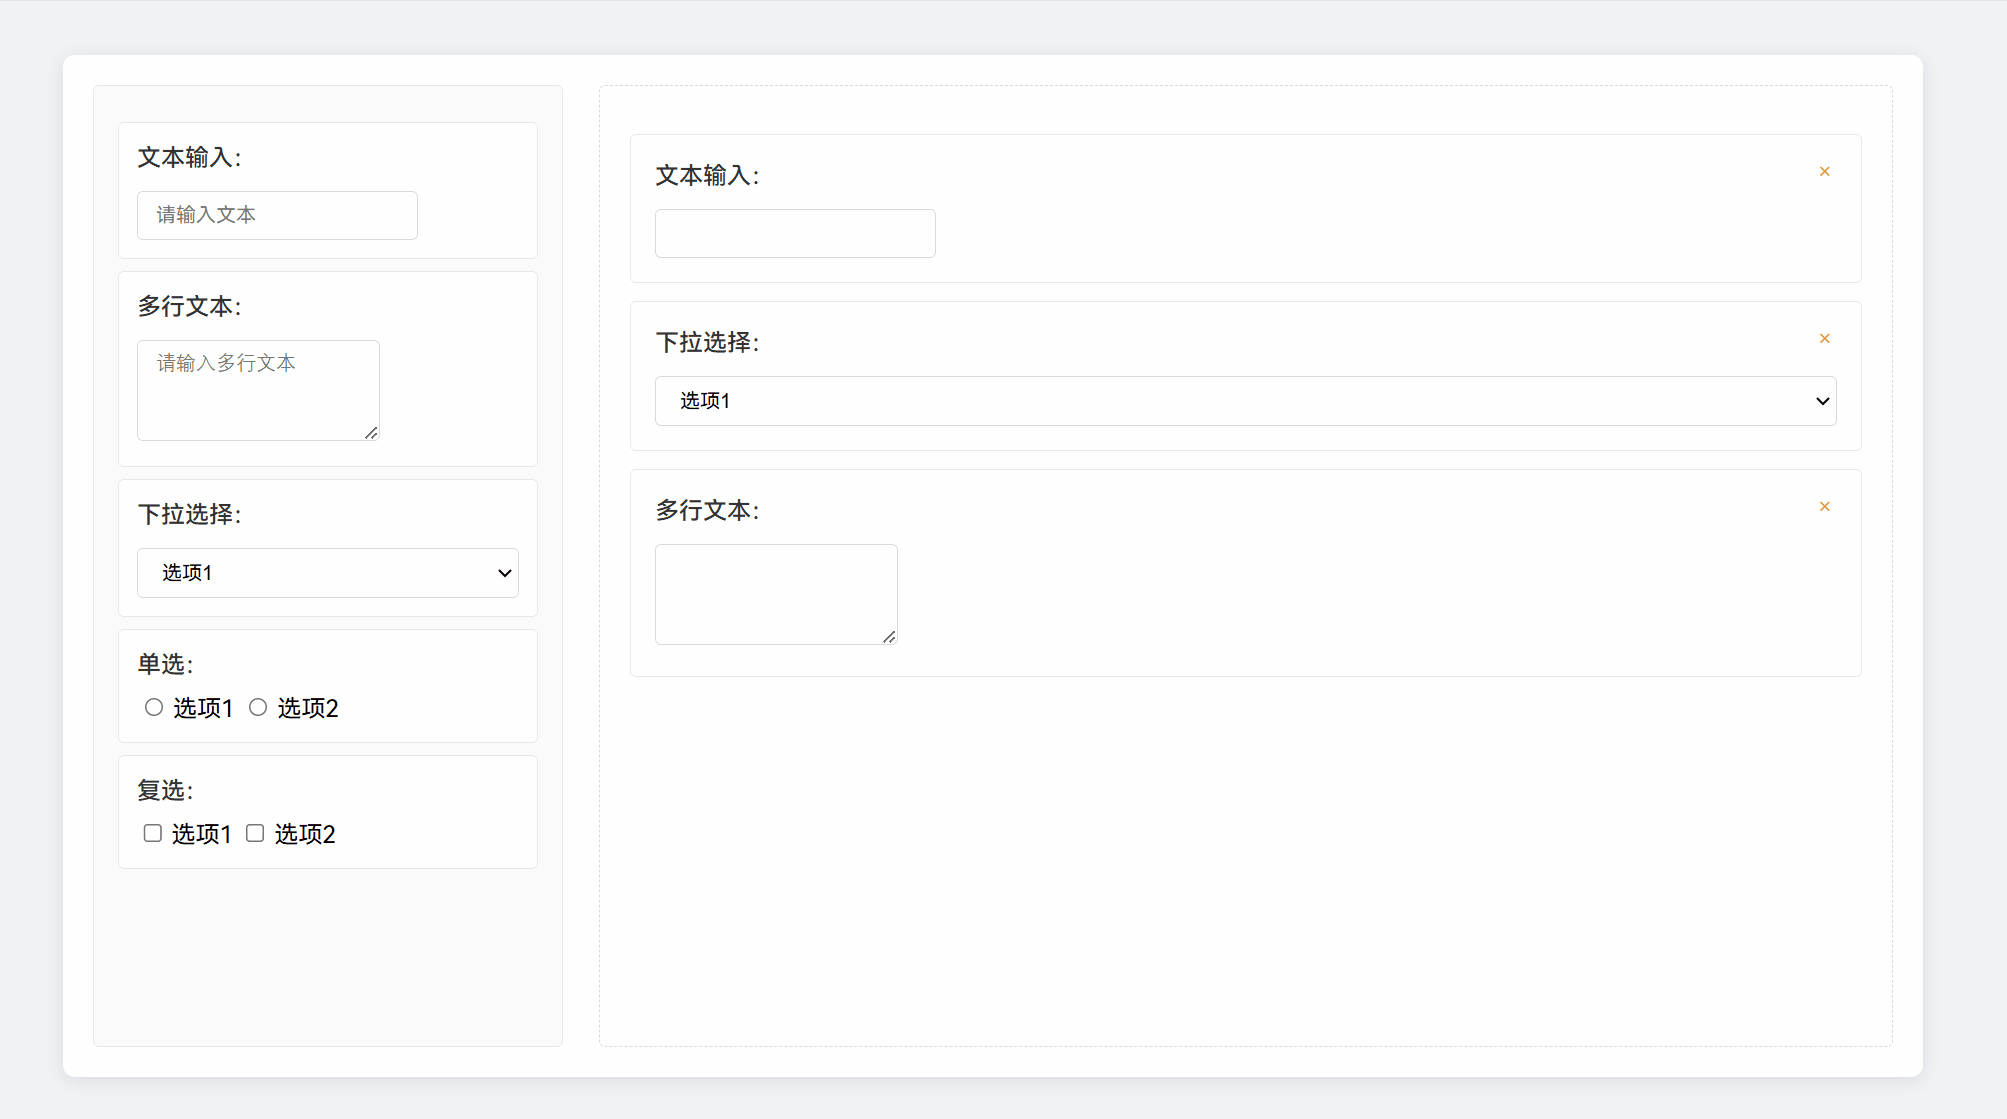Select radio option 选项2 under 单选

258,707
